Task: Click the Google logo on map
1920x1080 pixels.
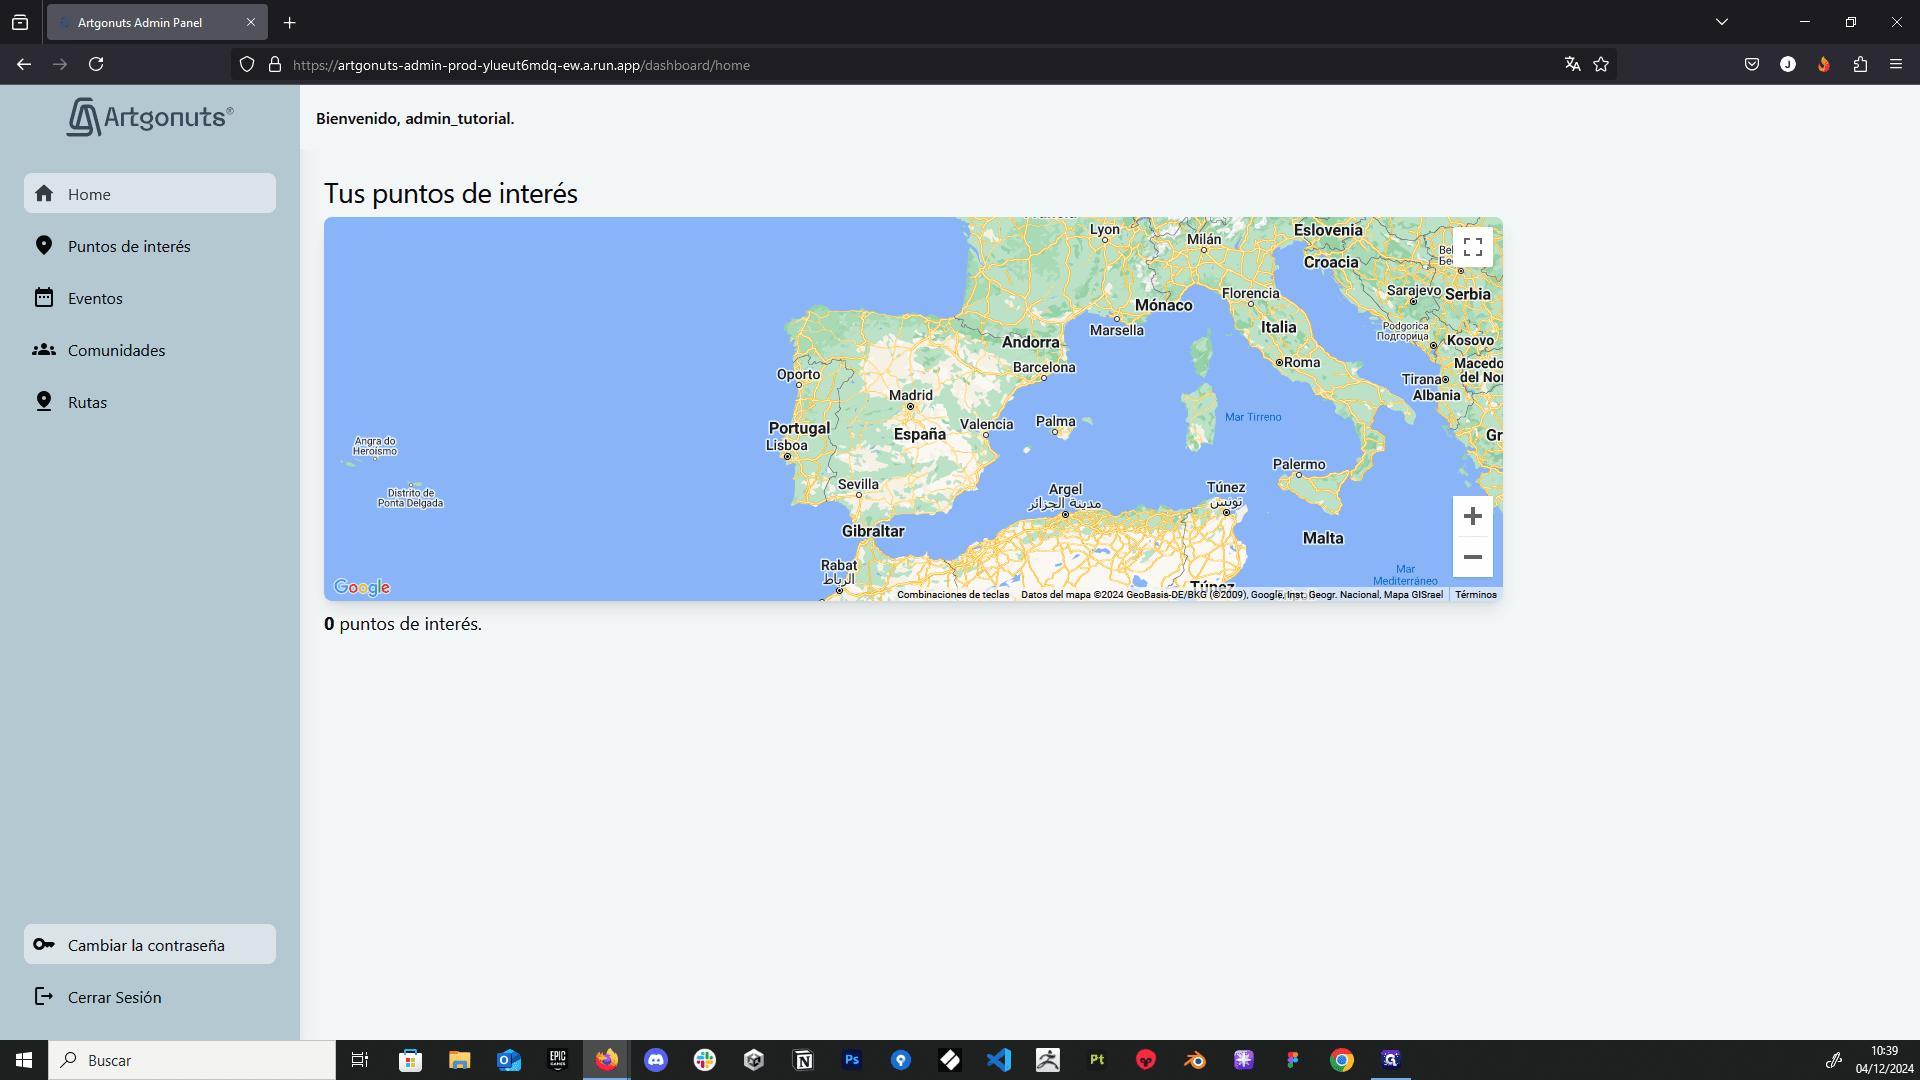Action: (362, 587)
